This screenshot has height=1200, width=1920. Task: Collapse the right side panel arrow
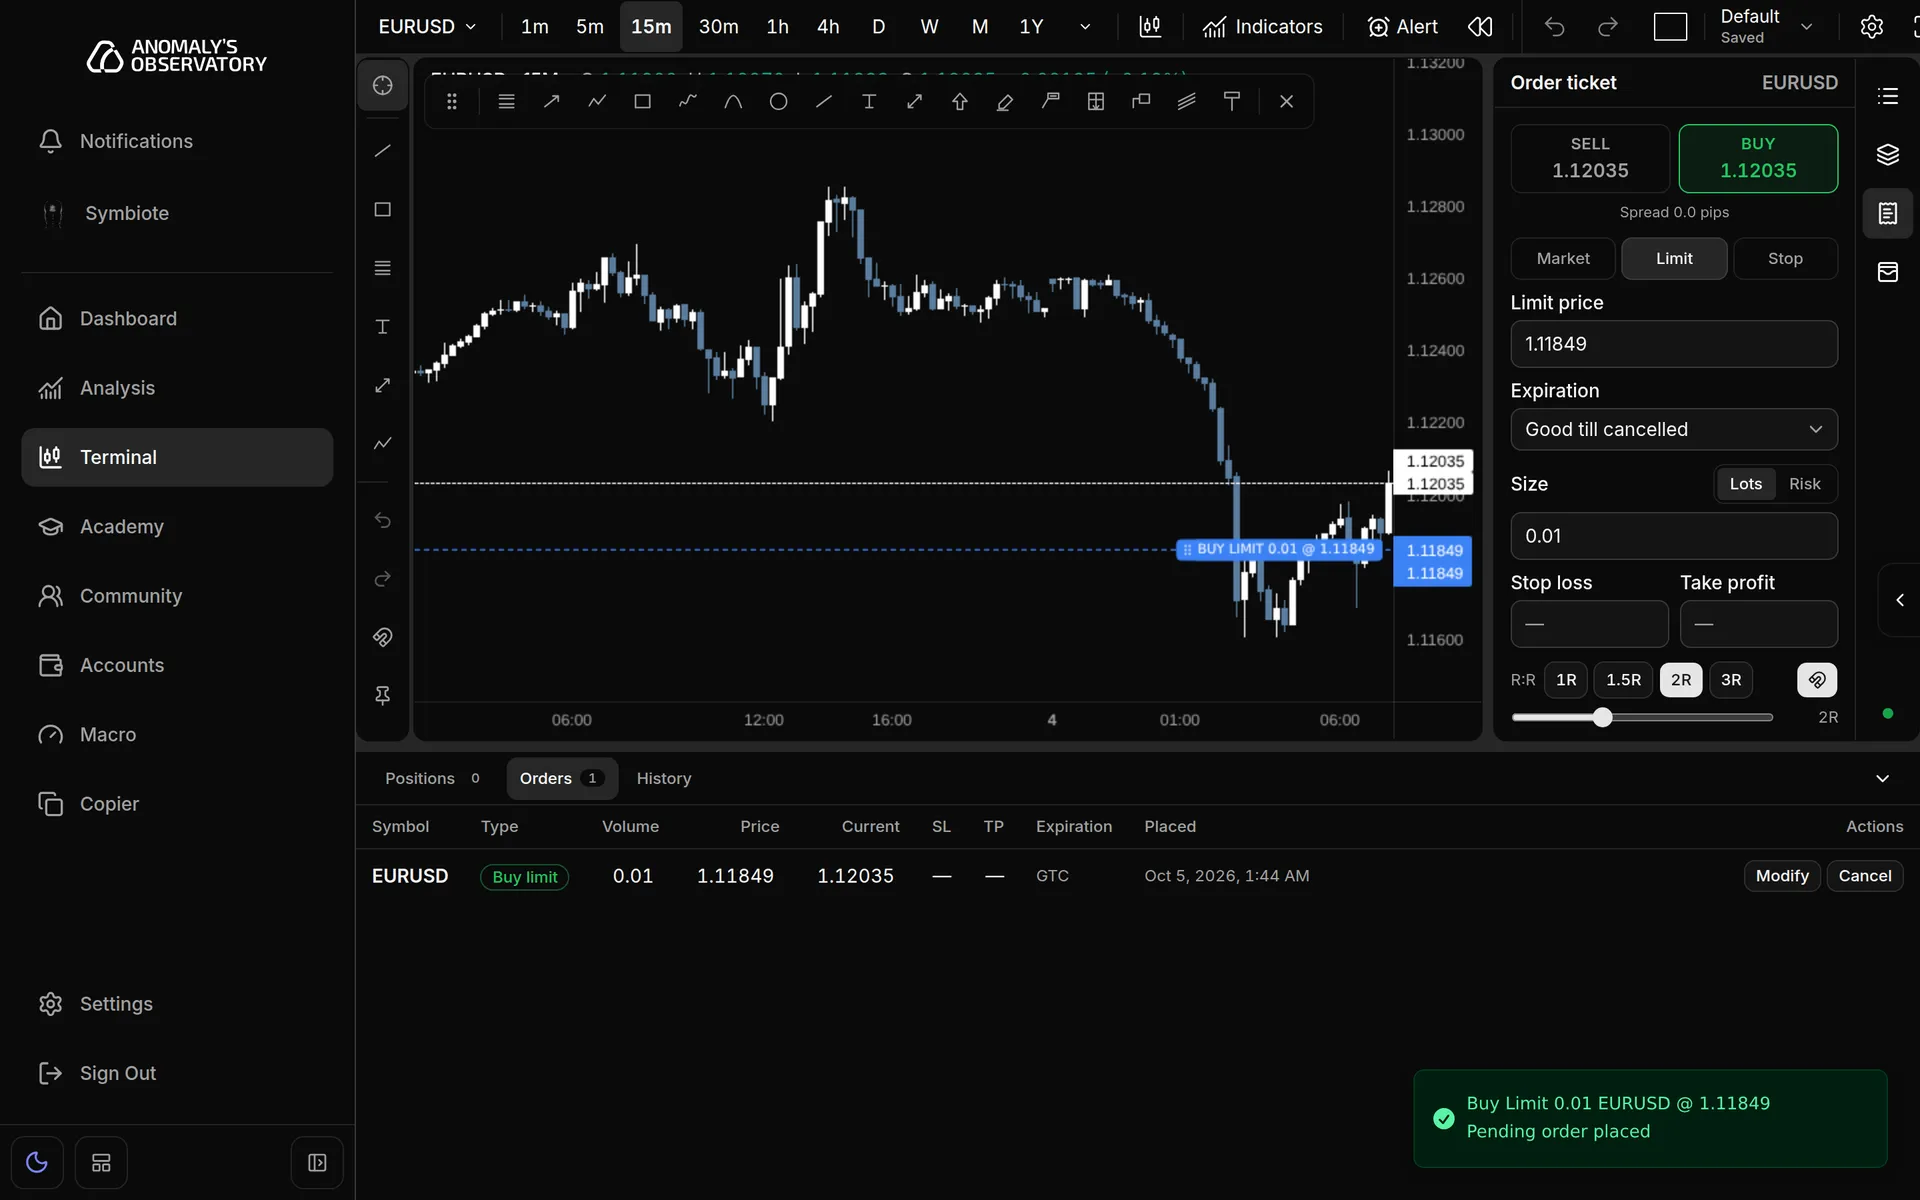1899,600
